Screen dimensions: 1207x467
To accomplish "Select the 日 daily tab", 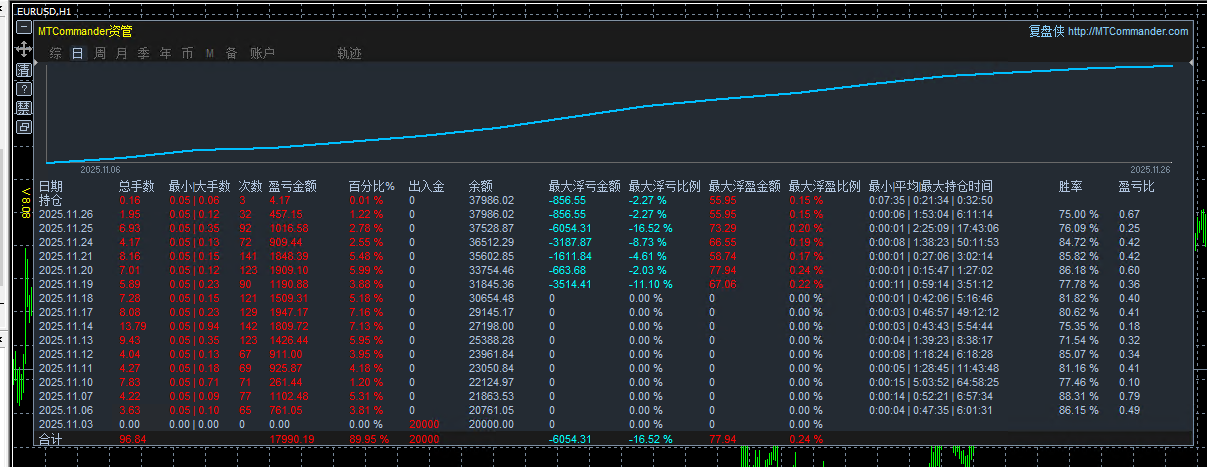I will (78, 53).
